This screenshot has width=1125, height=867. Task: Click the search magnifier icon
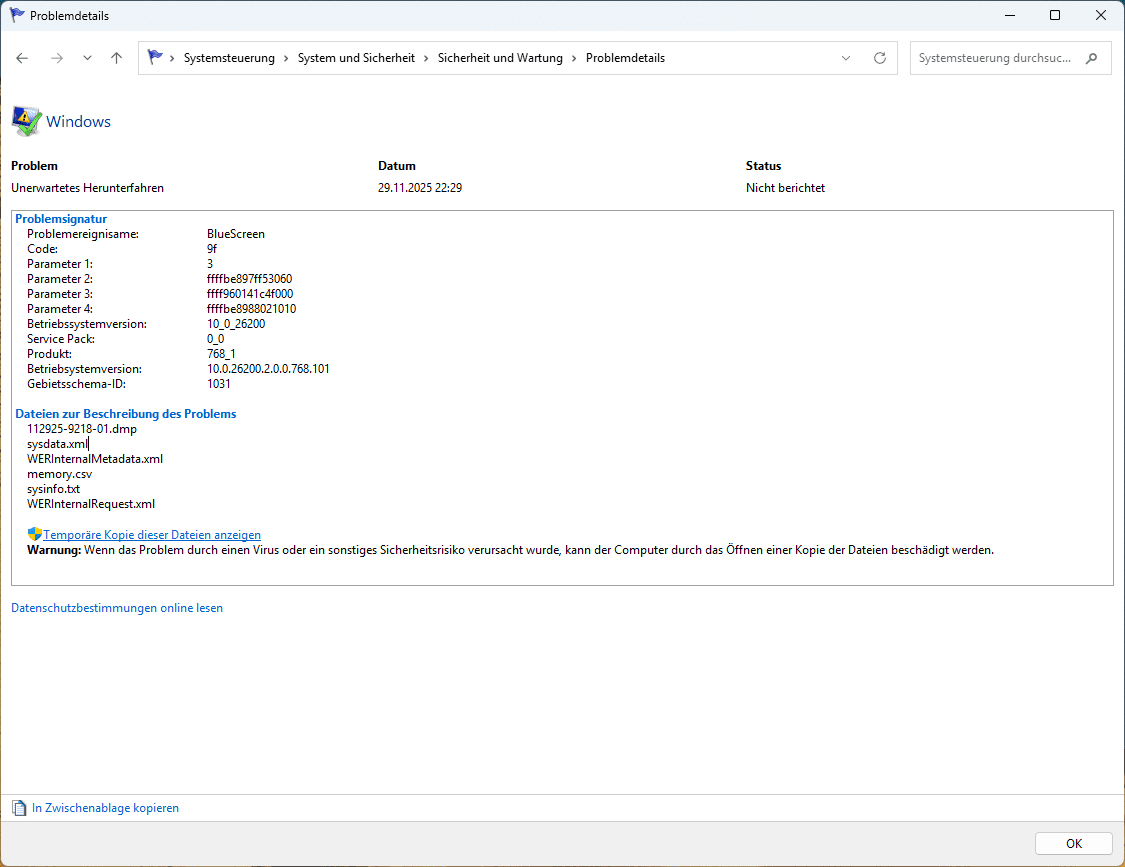(1091, 58)
